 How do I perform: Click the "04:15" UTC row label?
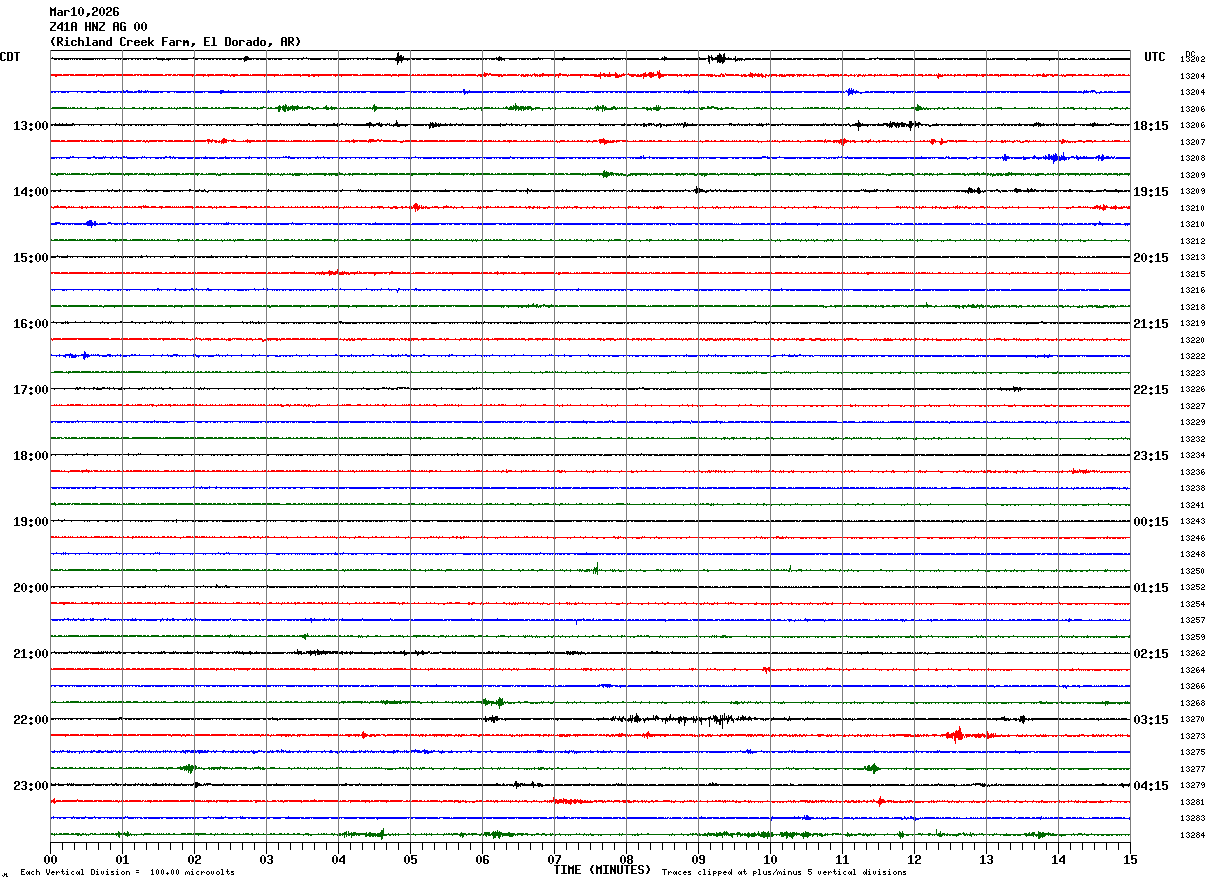[1151, 786]
